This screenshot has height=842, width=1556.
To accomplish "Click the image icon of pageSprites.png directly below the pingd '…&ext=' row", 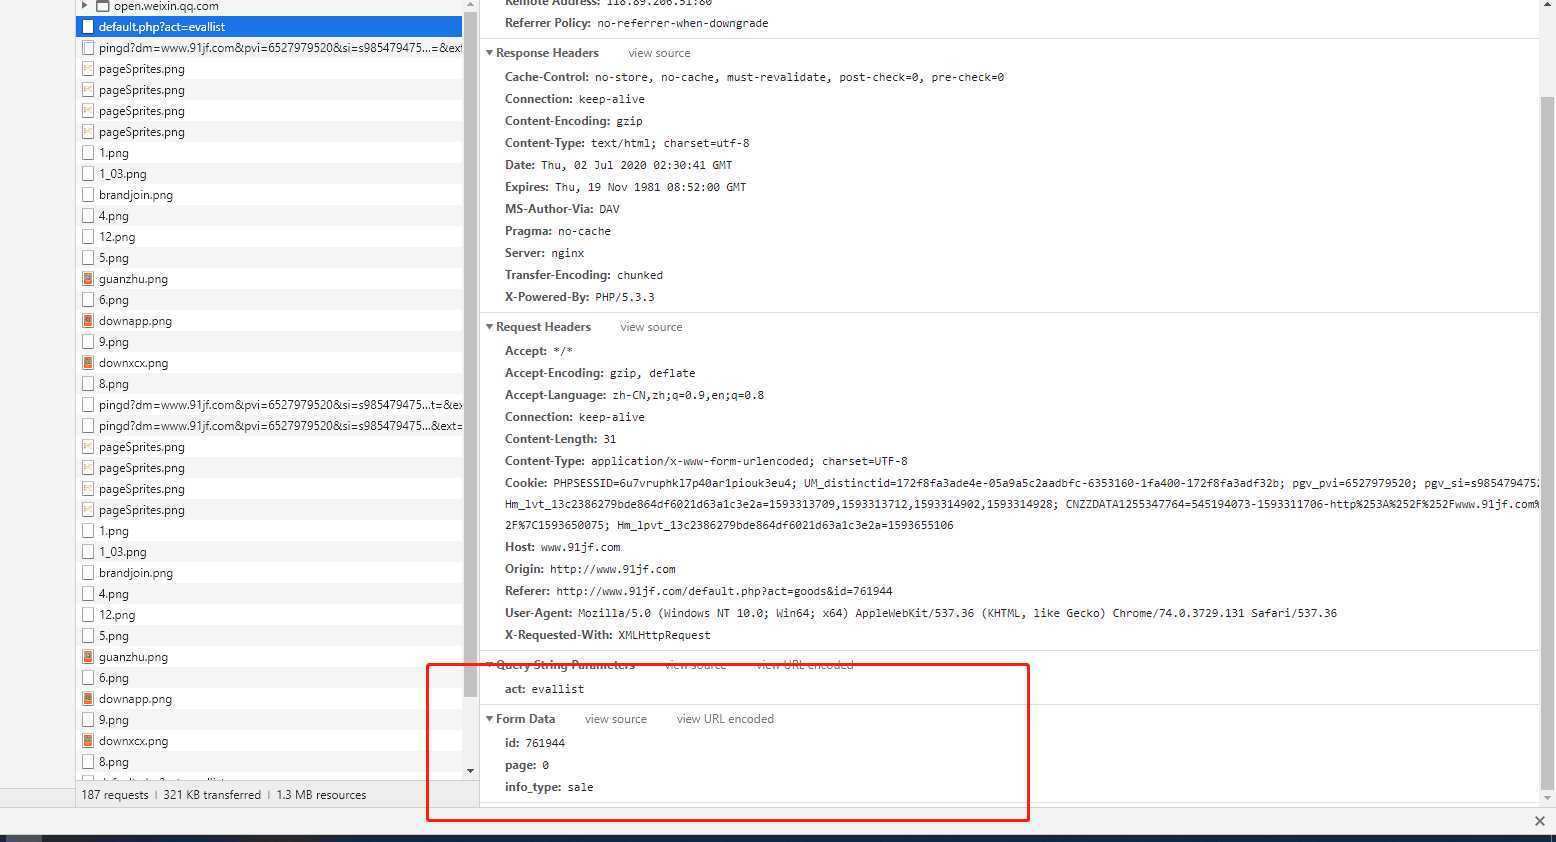I will click(88, 447).
